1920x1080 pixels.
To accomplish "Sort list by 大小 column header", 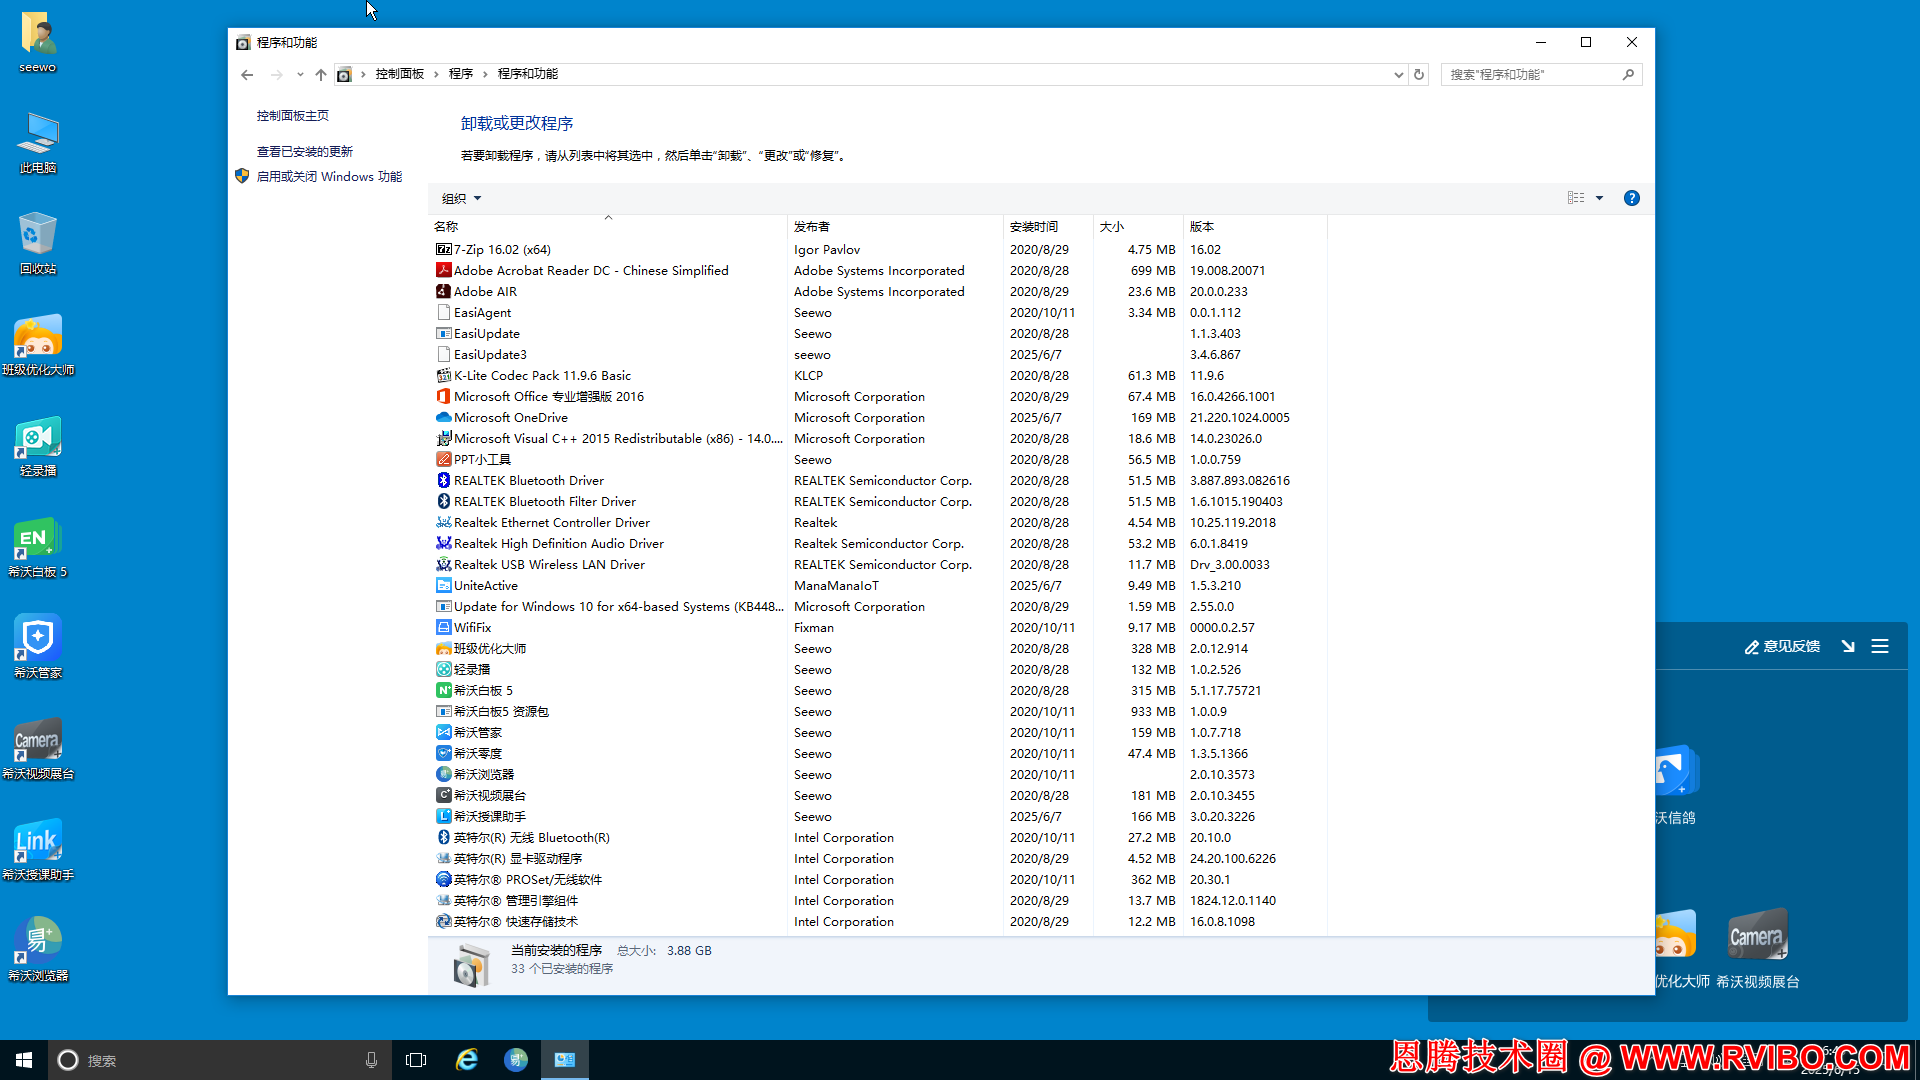I will pyautogui.click(x=1139, y=227).
